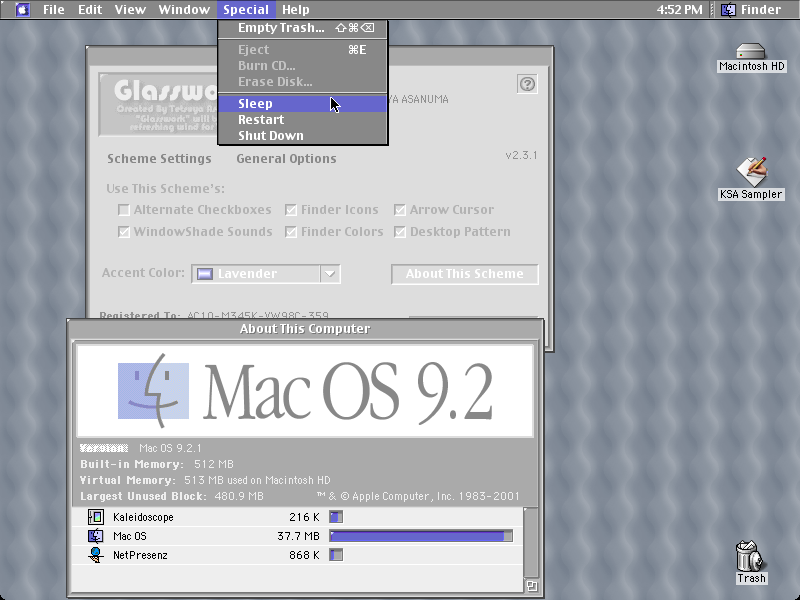The height and width of the screenshot is (600, 800).
Task: Choose Restart in the Special menu
Action: point(303,119)
